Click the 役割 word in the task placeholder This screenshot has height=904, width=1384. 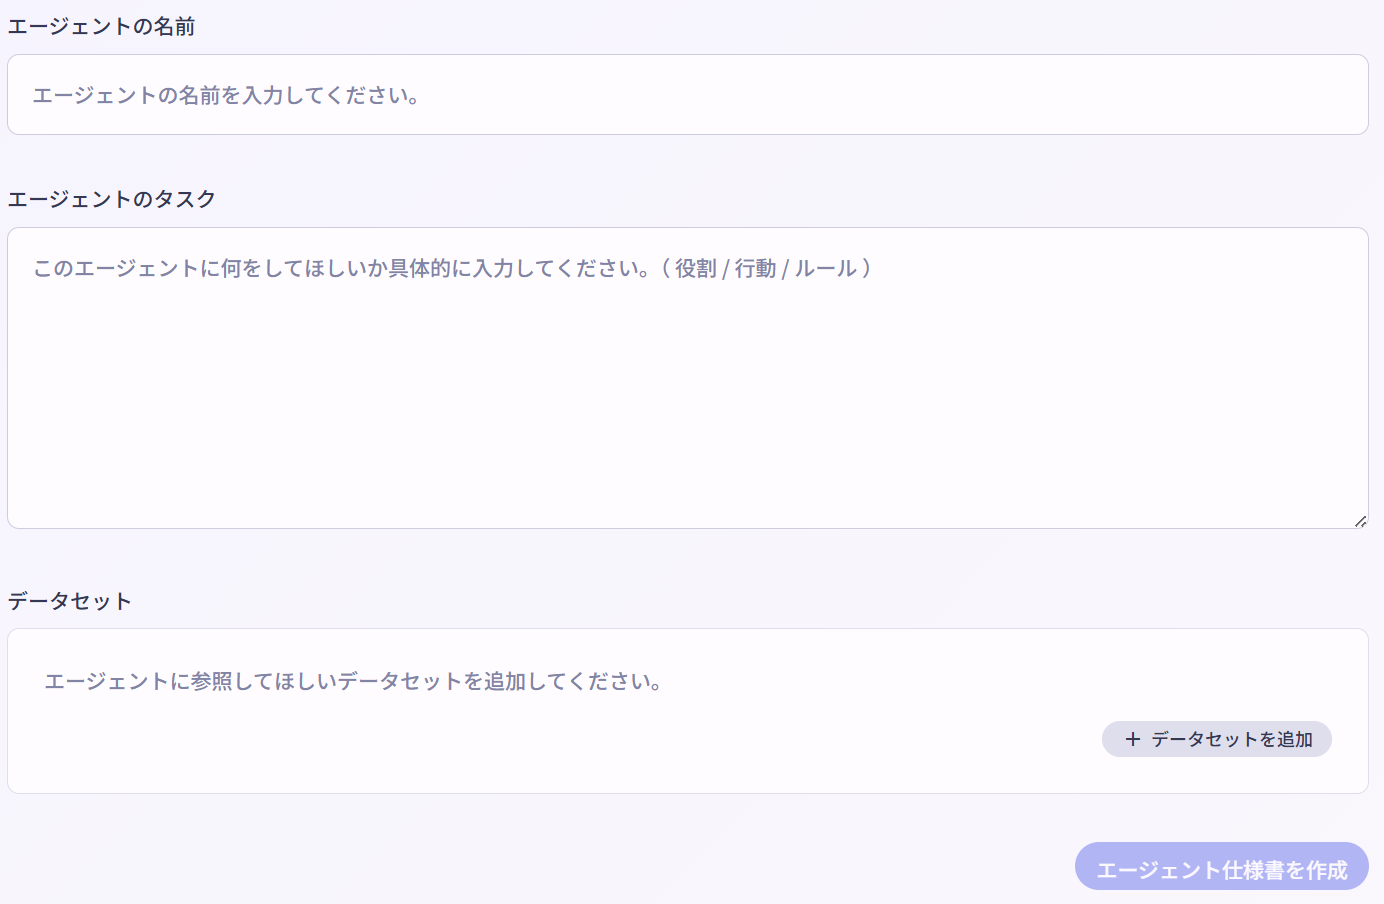[x=696, y=268]
